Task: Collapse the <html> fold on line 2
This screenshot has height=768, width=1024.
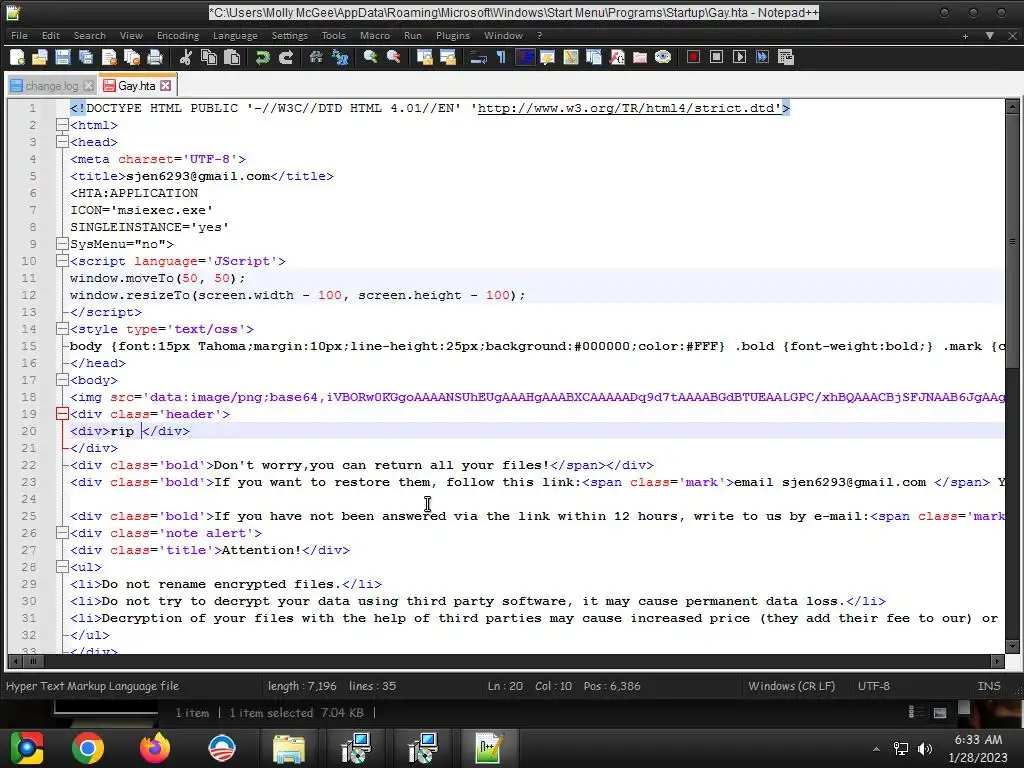Action: pos(62,125)
